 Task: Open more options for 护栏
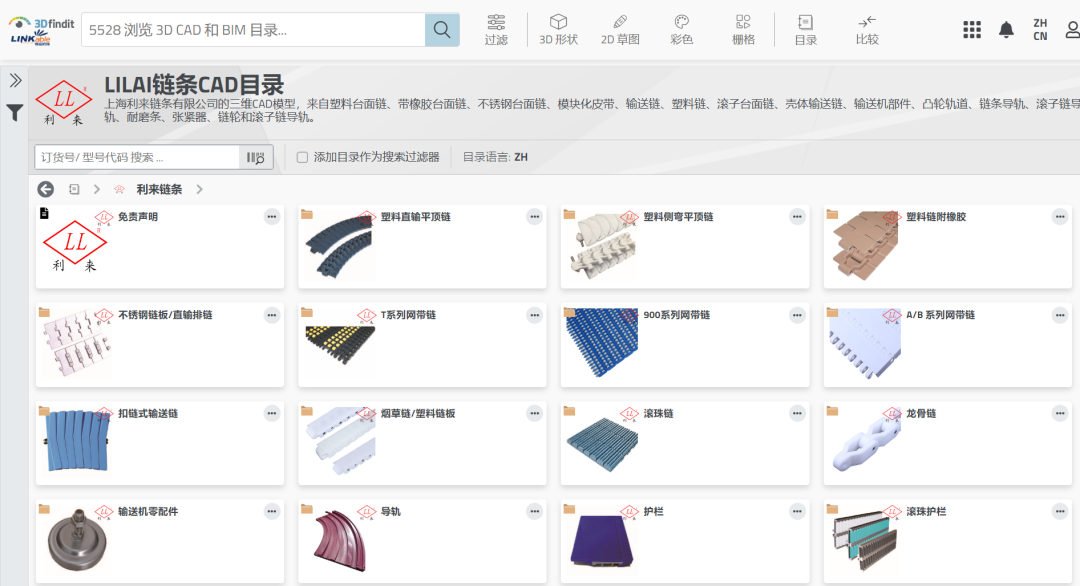[x=797, y=512]
